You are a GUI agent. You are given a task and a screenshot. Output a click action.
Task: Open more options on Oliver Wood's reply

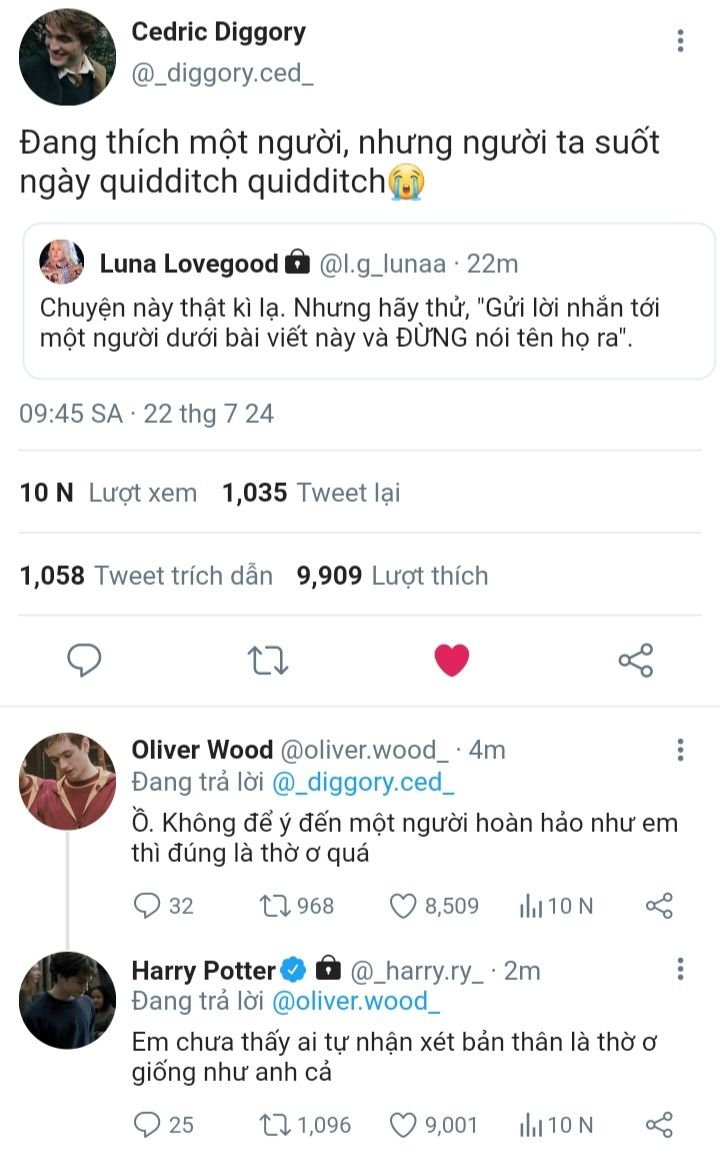coord(680,751)
